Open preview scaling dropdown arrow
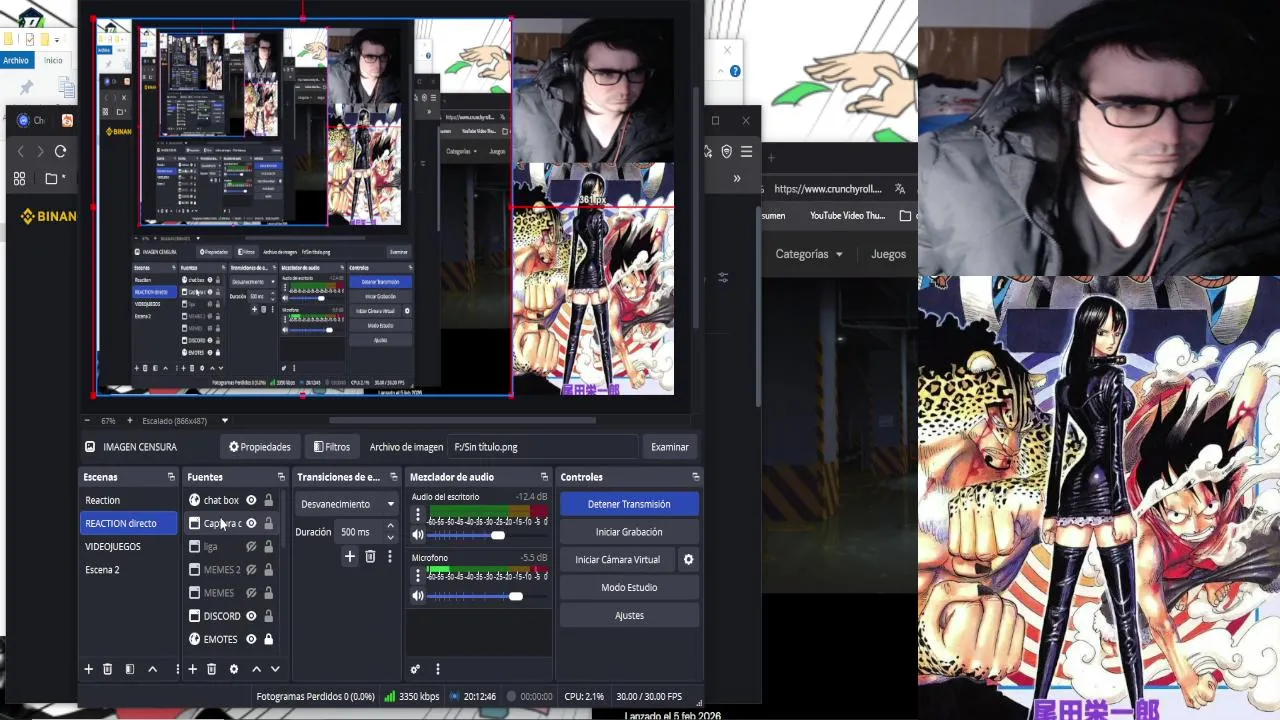 (x=225, y=421)
